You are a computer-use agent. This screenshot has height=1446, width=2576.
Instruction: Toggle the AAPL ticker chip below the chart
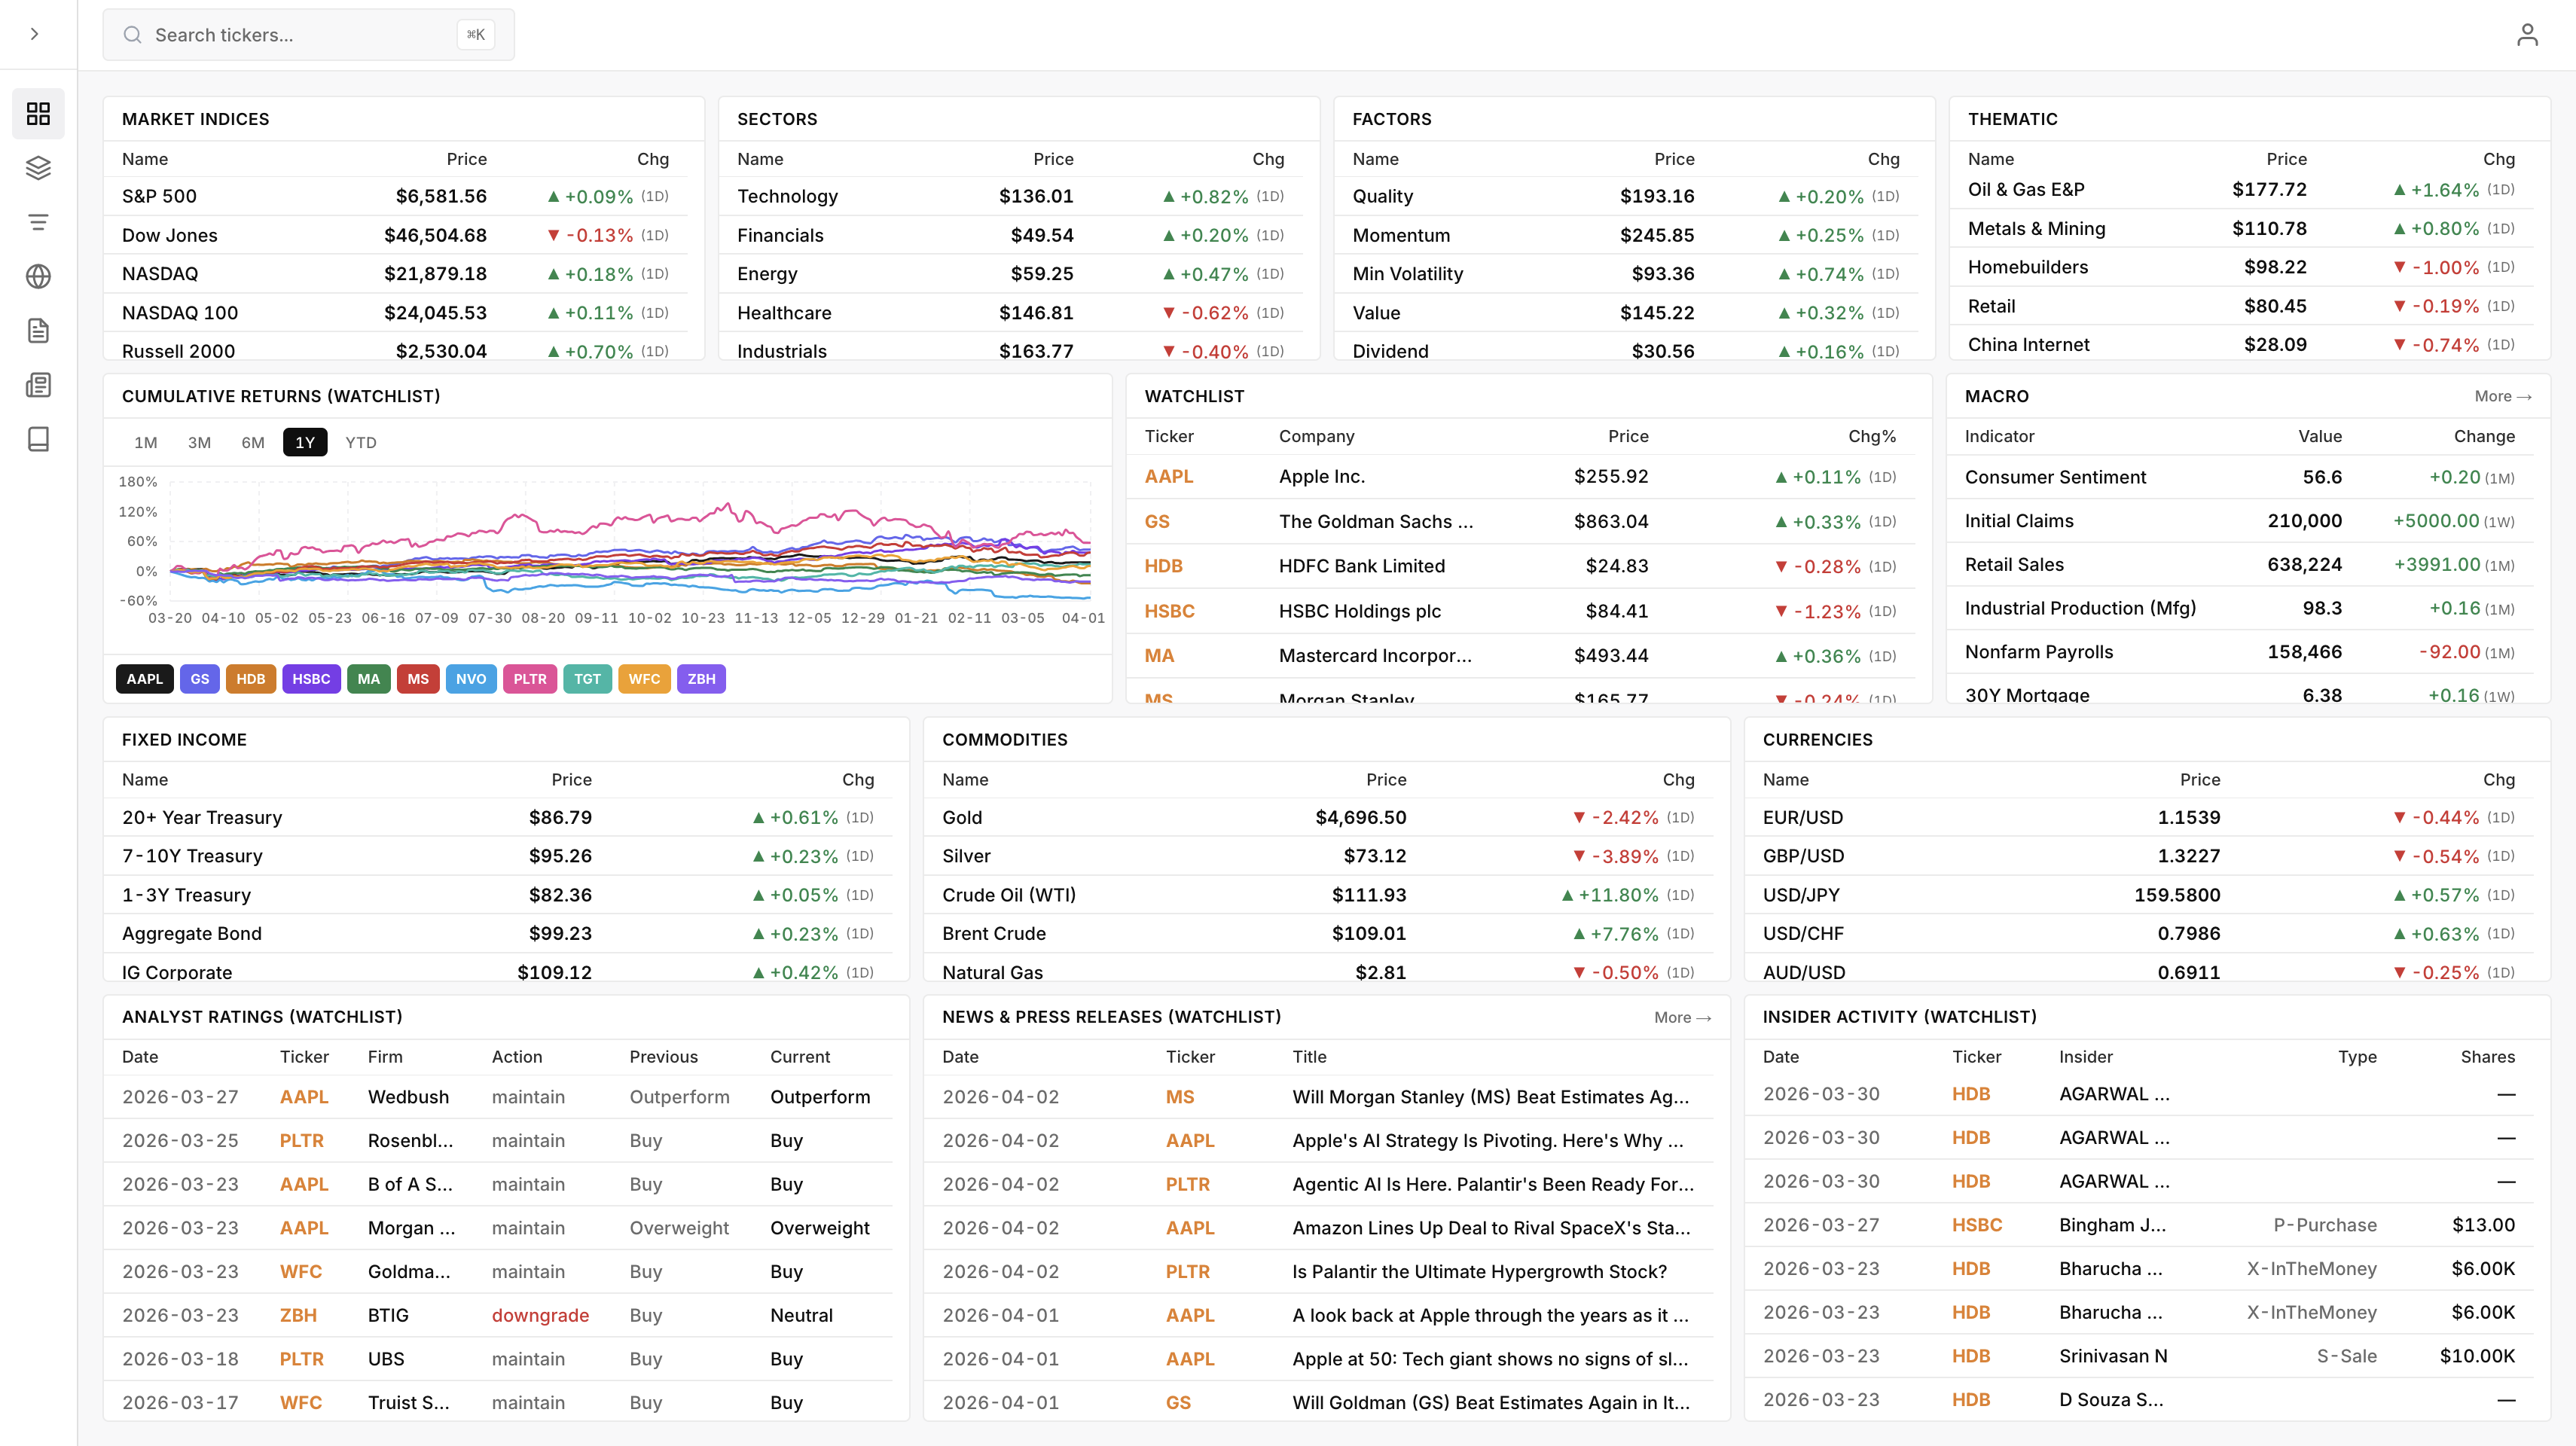click(x=144, y=679)
